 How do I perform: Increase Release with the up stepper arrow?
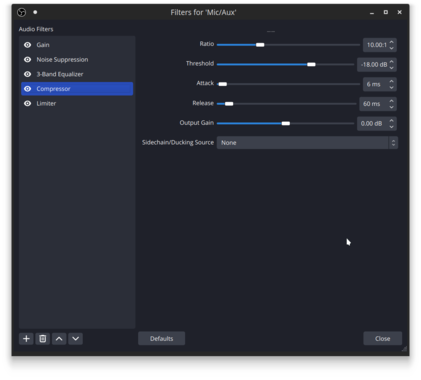pos(392,101)
